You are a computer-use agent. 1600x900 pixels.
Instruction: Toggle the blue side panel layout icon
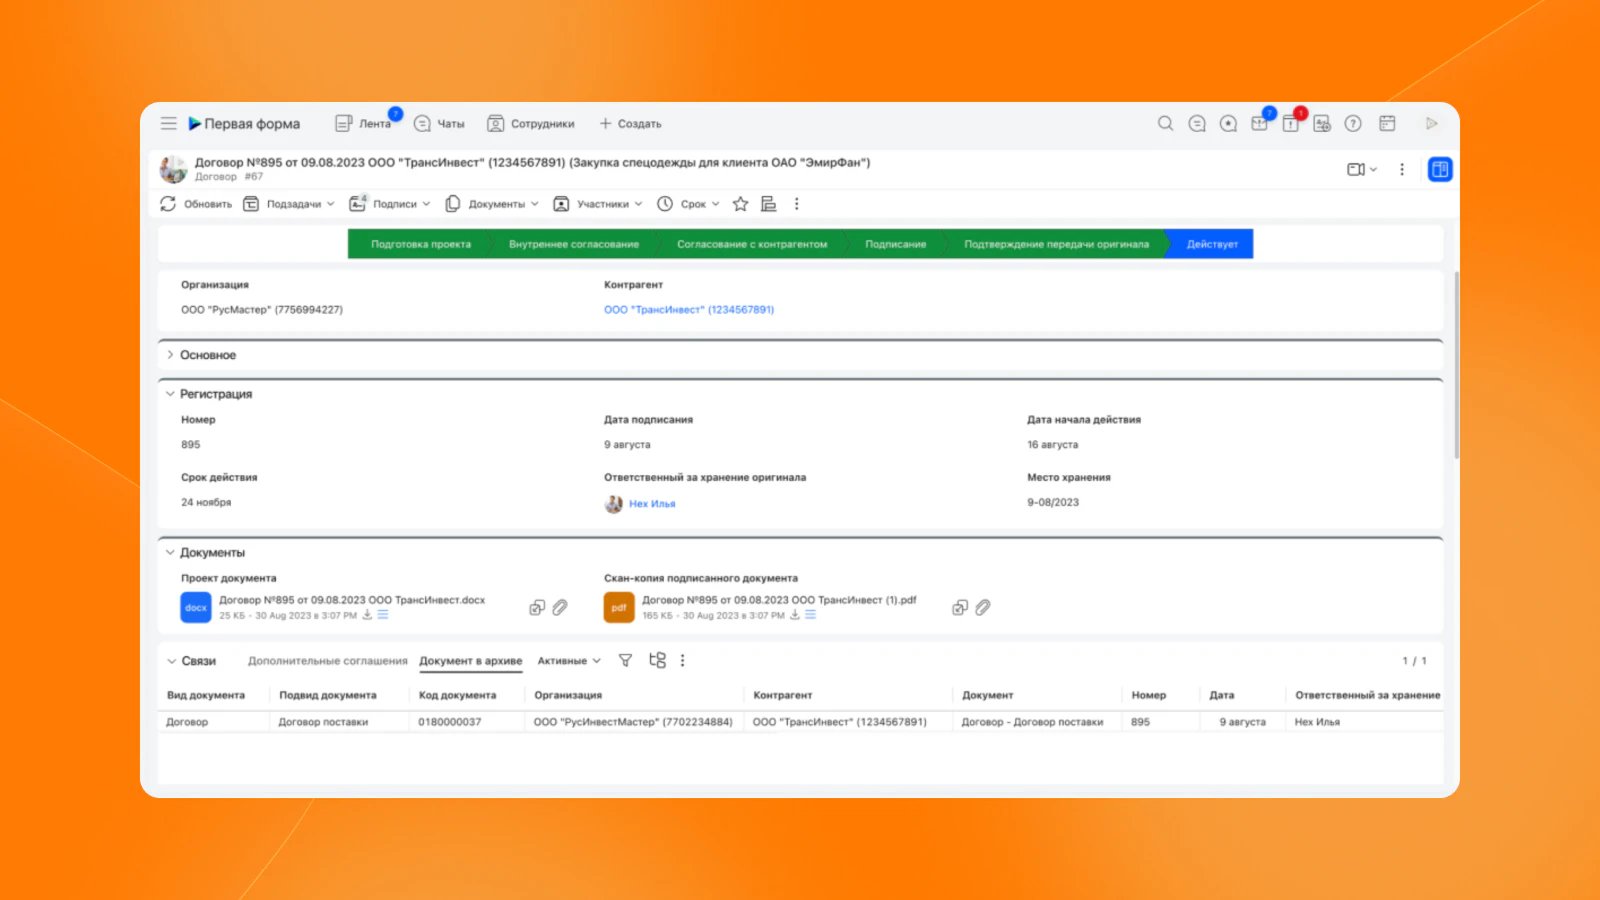point(1440,169)
